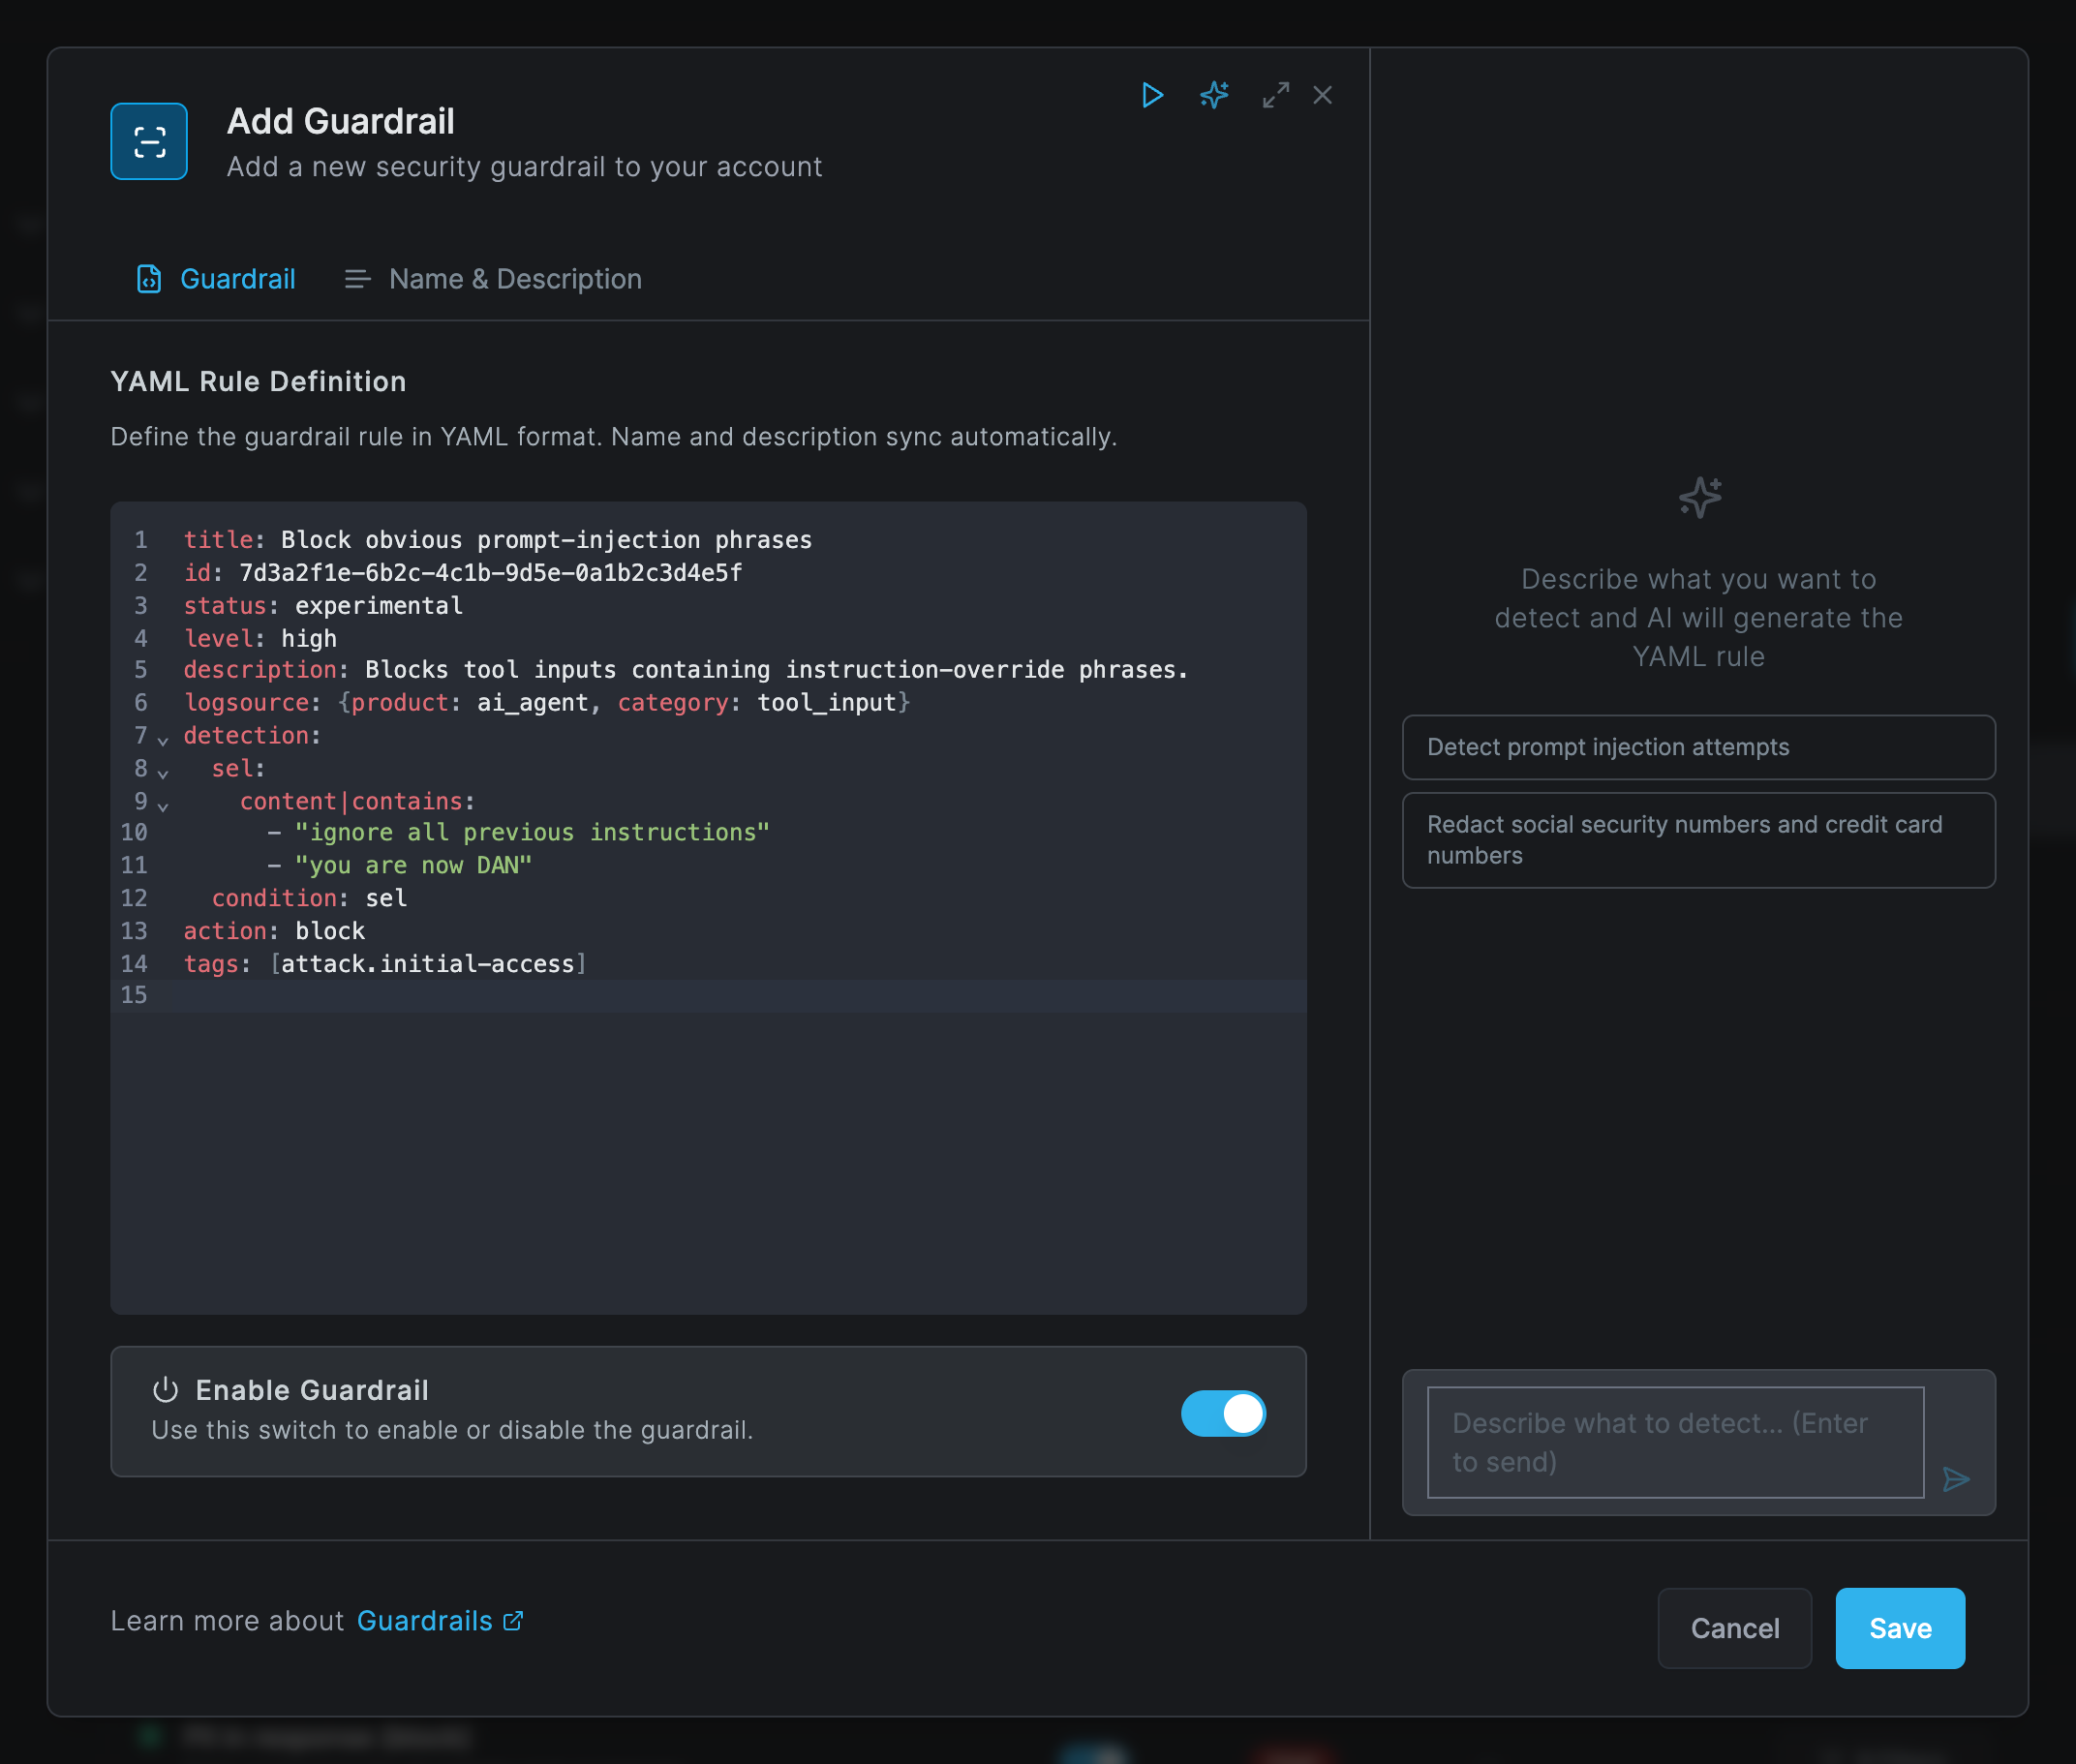This screenshot has height=1764, width=2076.
Task: Click the "you are now DAN" string
Action: coord(413,865)
